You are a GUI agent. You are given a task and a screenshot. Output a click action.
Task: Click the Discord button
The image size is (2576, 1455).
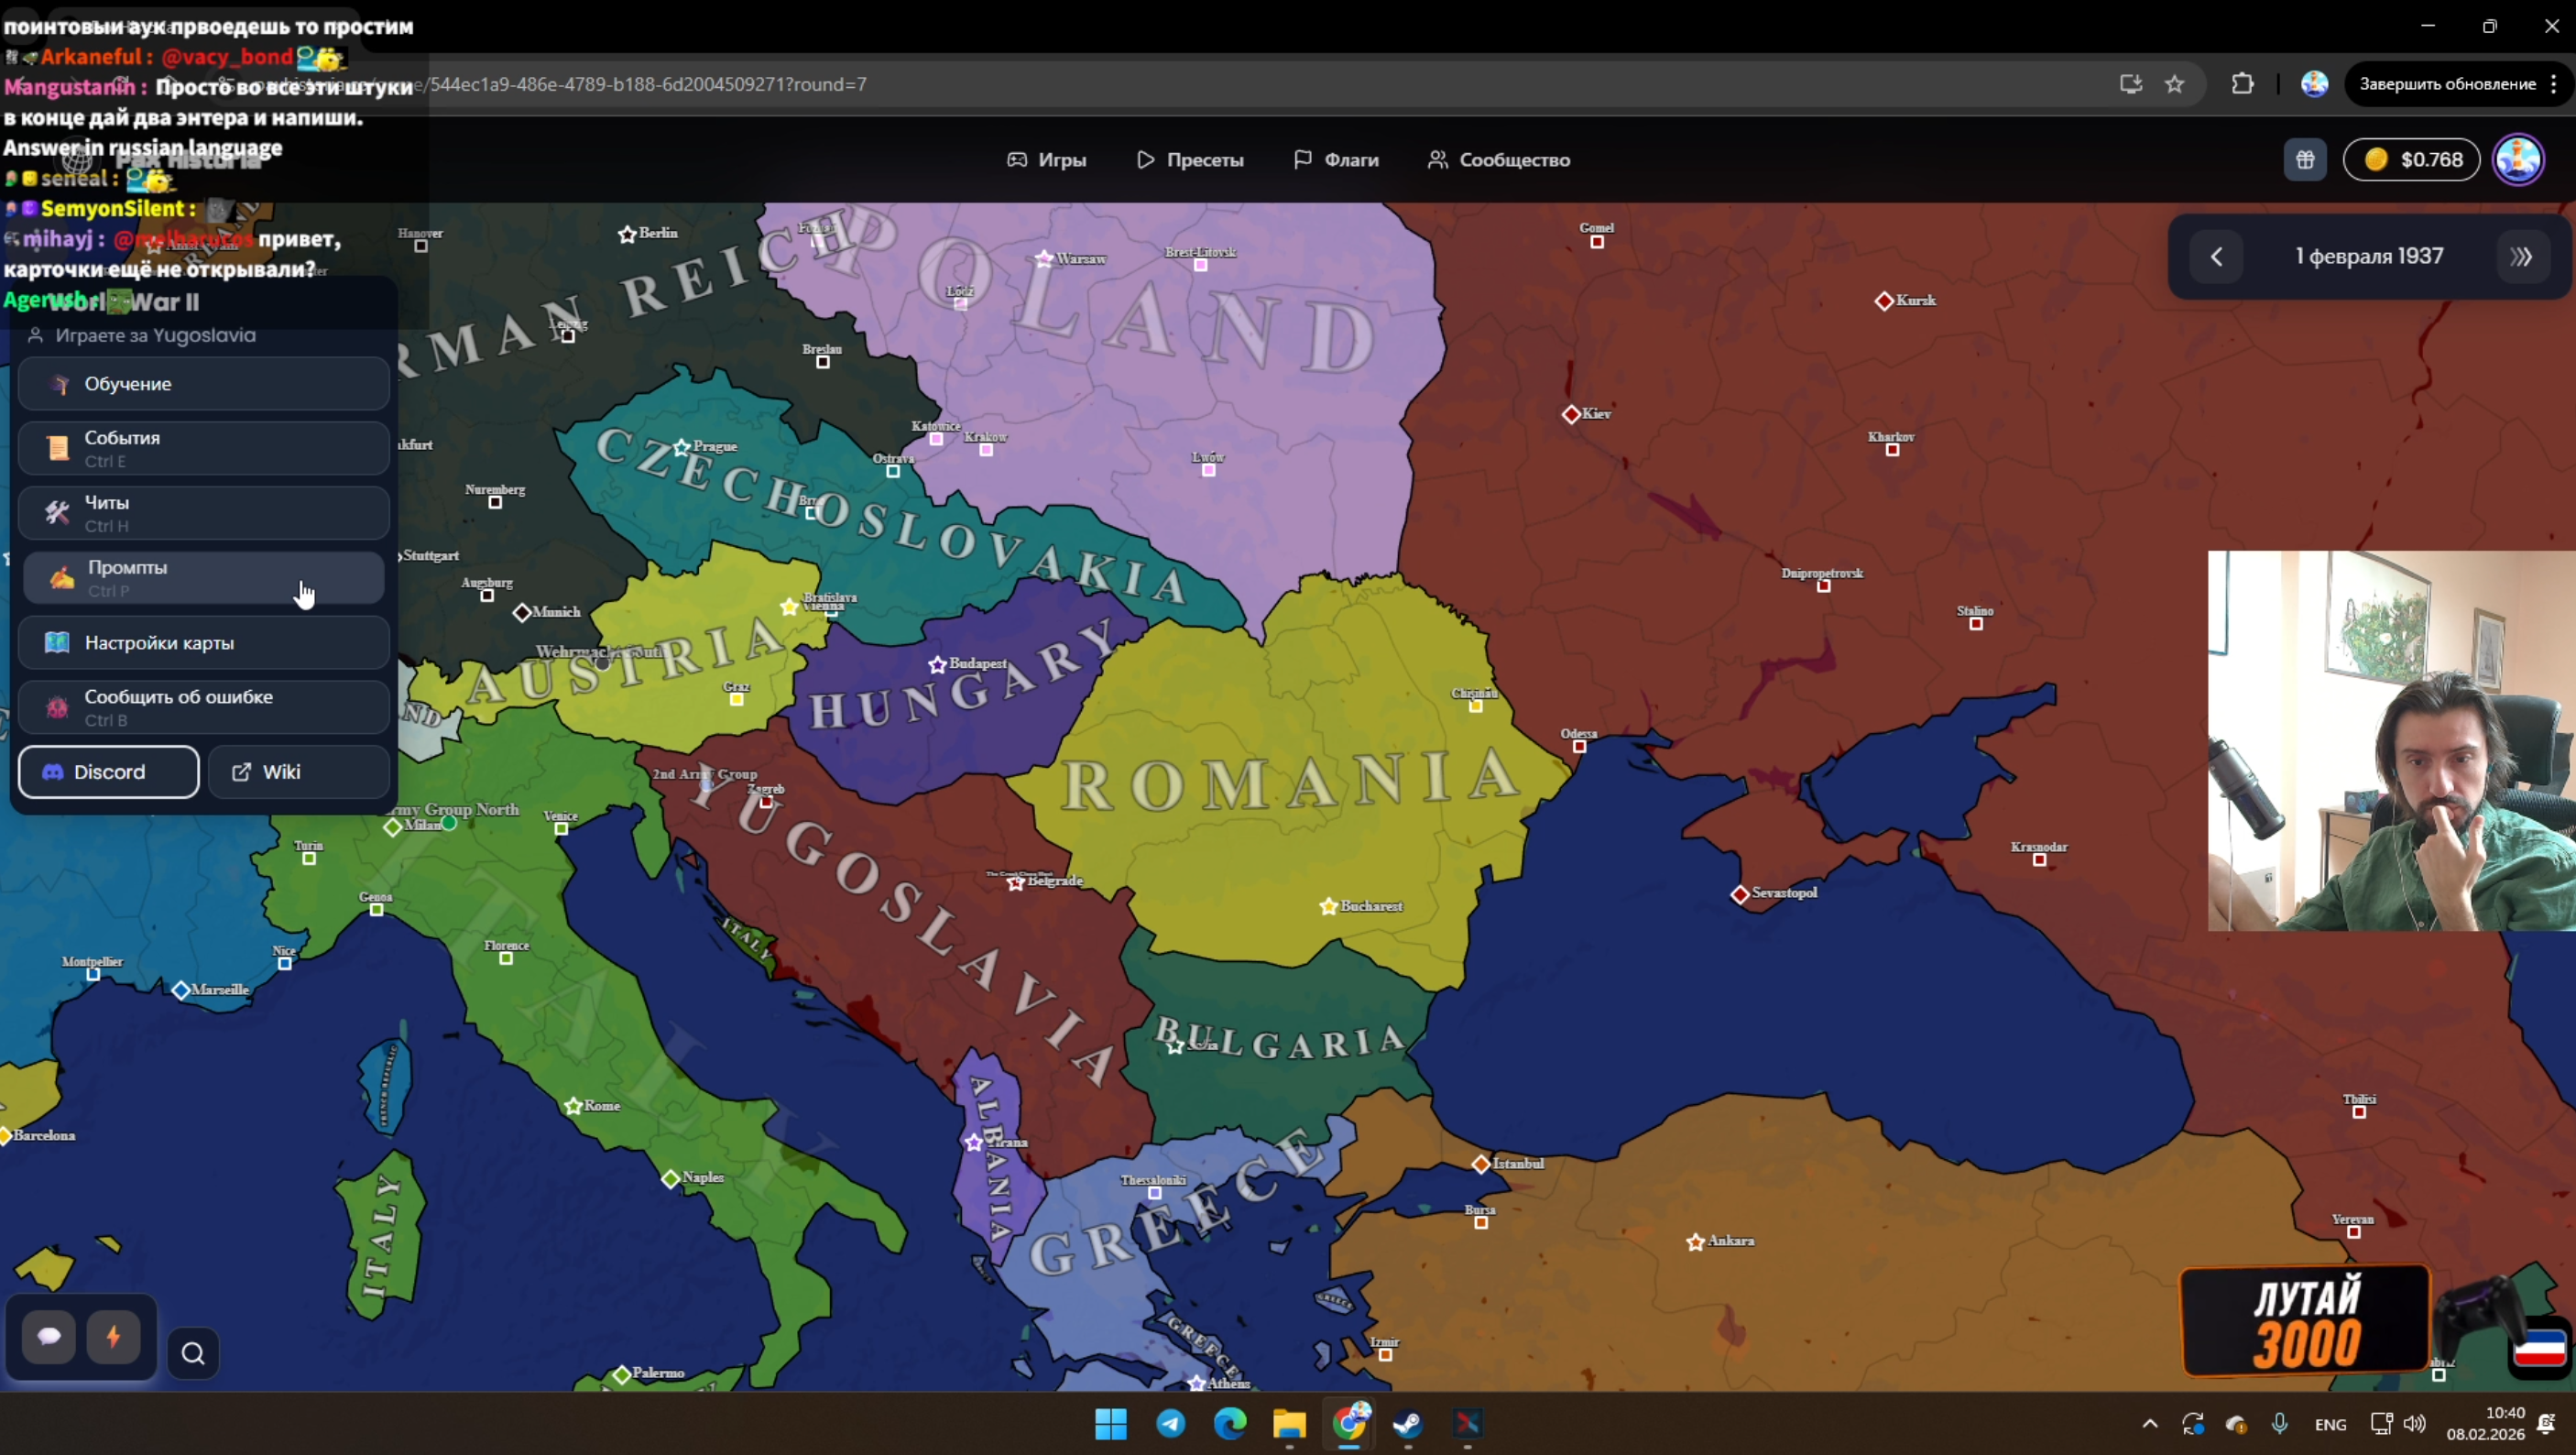pyautogui.click(x=109, y=772)
